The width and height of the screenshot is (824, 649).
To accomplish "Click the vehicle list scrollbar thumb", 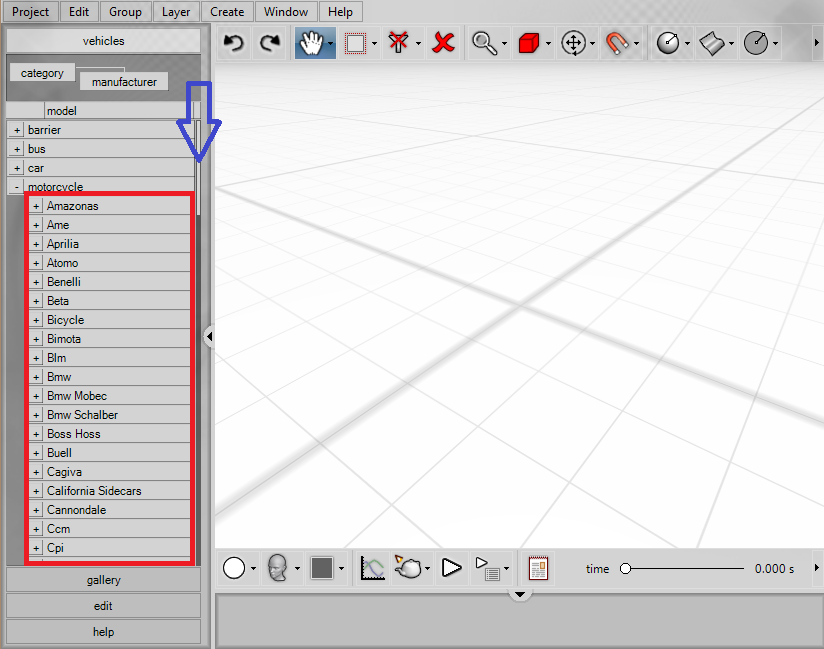I will click(199, 168).
